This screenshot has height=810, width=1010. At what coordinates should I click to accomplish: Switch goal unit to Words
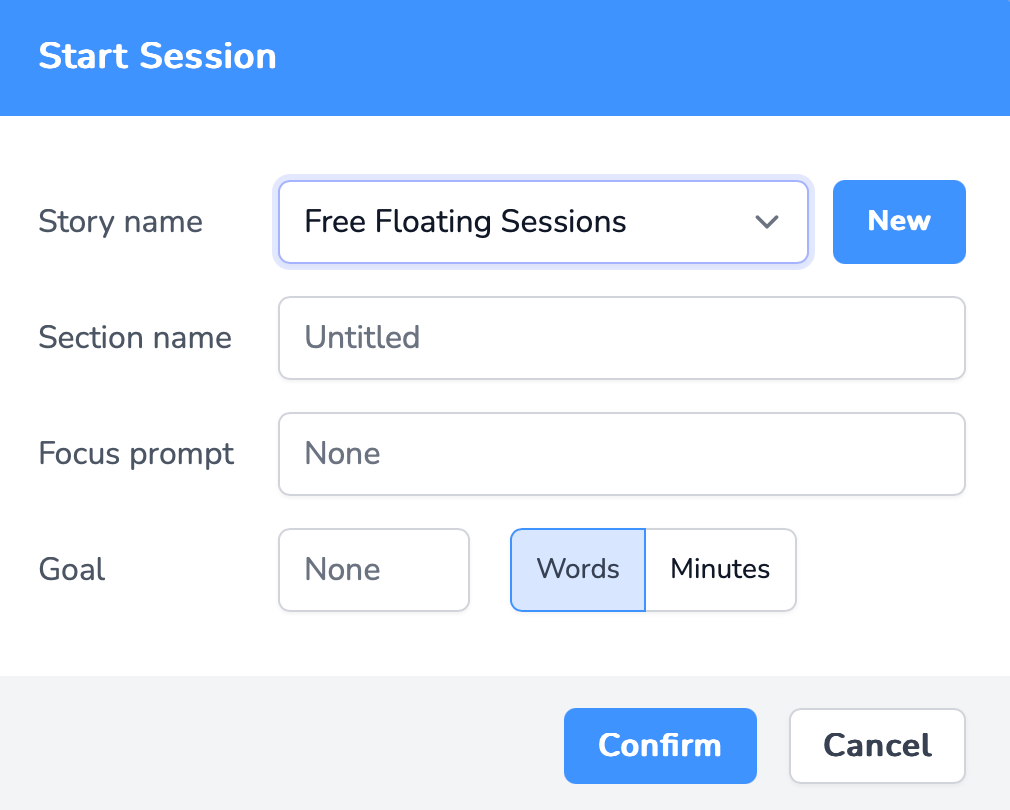click(x=578, y=570)
